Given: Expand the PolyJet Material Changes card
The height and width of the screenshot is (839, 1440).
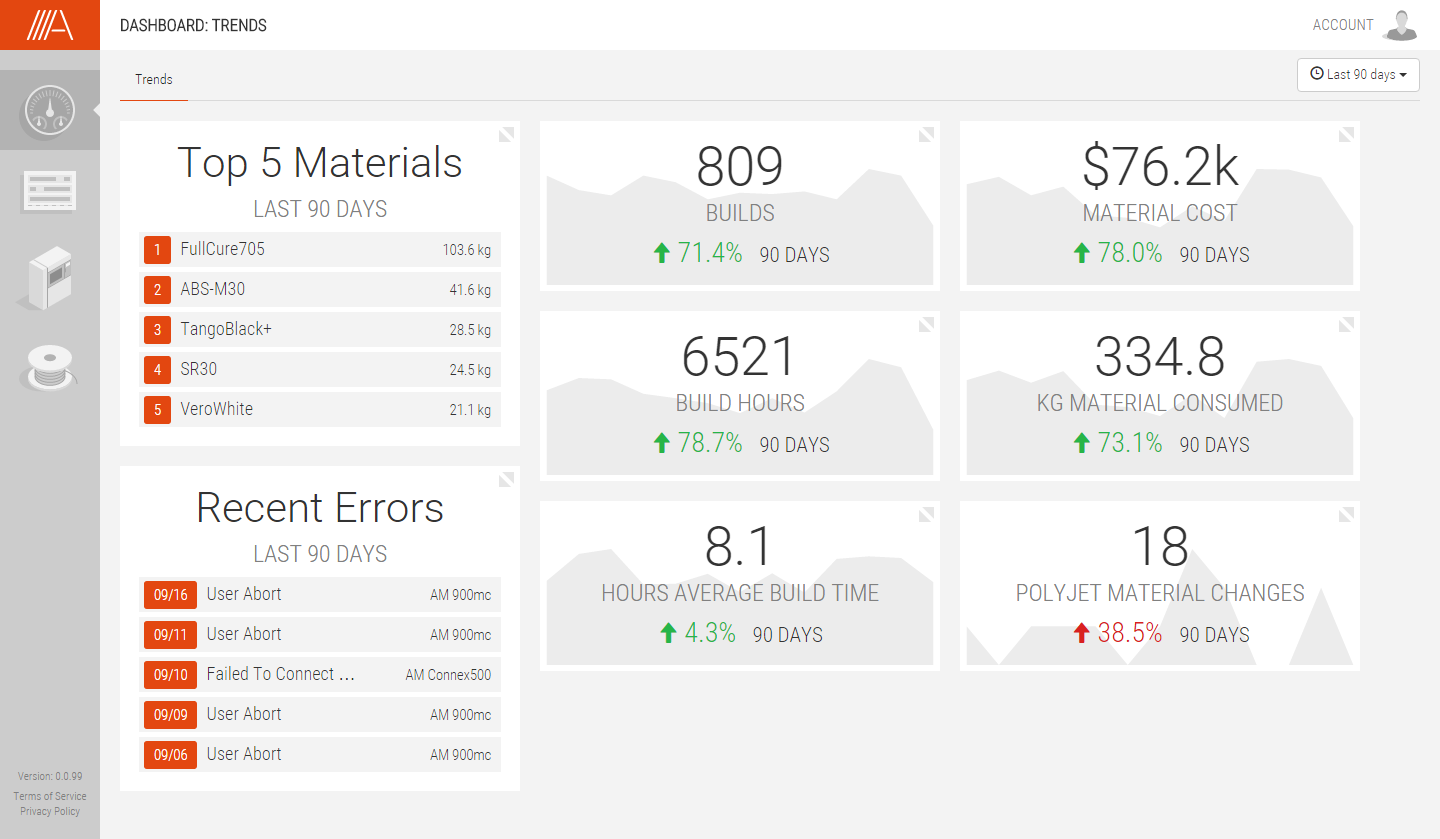Looking at the screenshot, I should 1346,514.
